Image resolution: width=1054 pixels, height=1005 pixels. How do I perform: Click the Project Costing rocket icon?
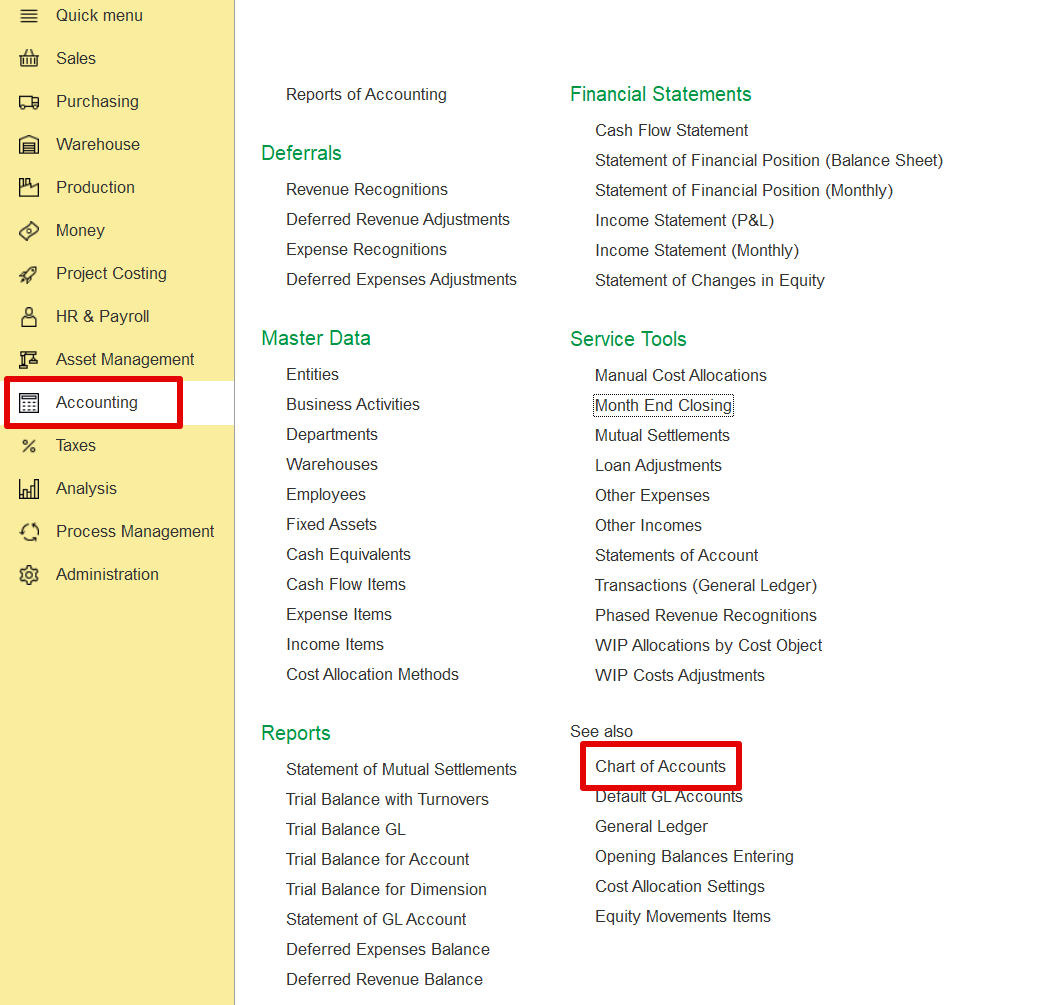pos(29,274)
